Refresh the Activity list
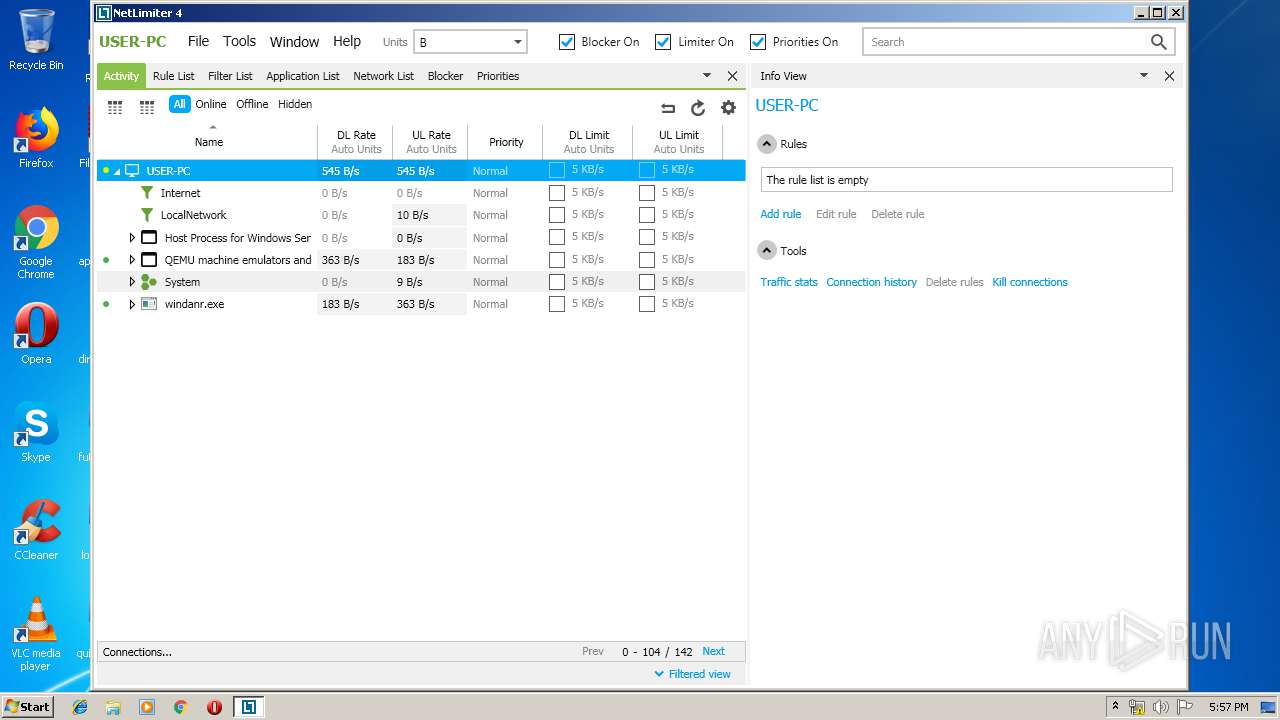1280x720 pixels. 698,108
